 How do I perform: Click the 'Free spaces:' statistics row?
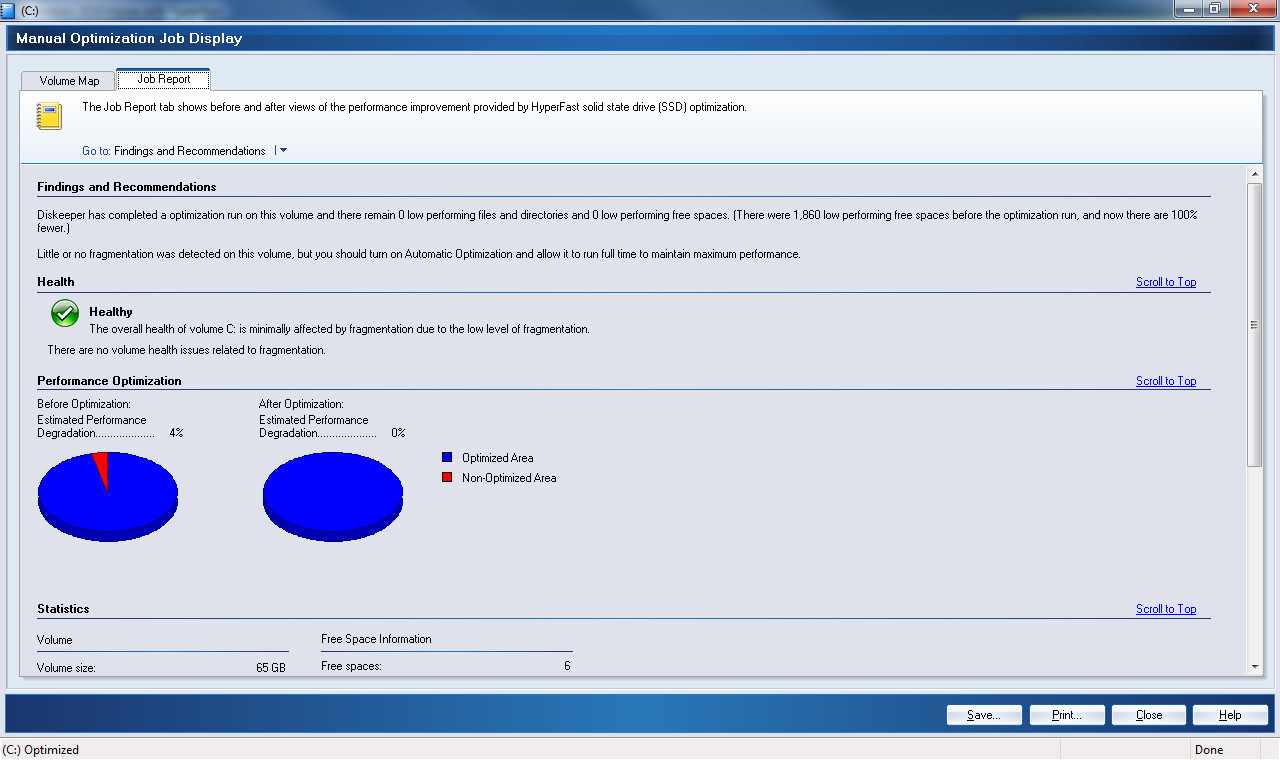(x=446, y=666)
